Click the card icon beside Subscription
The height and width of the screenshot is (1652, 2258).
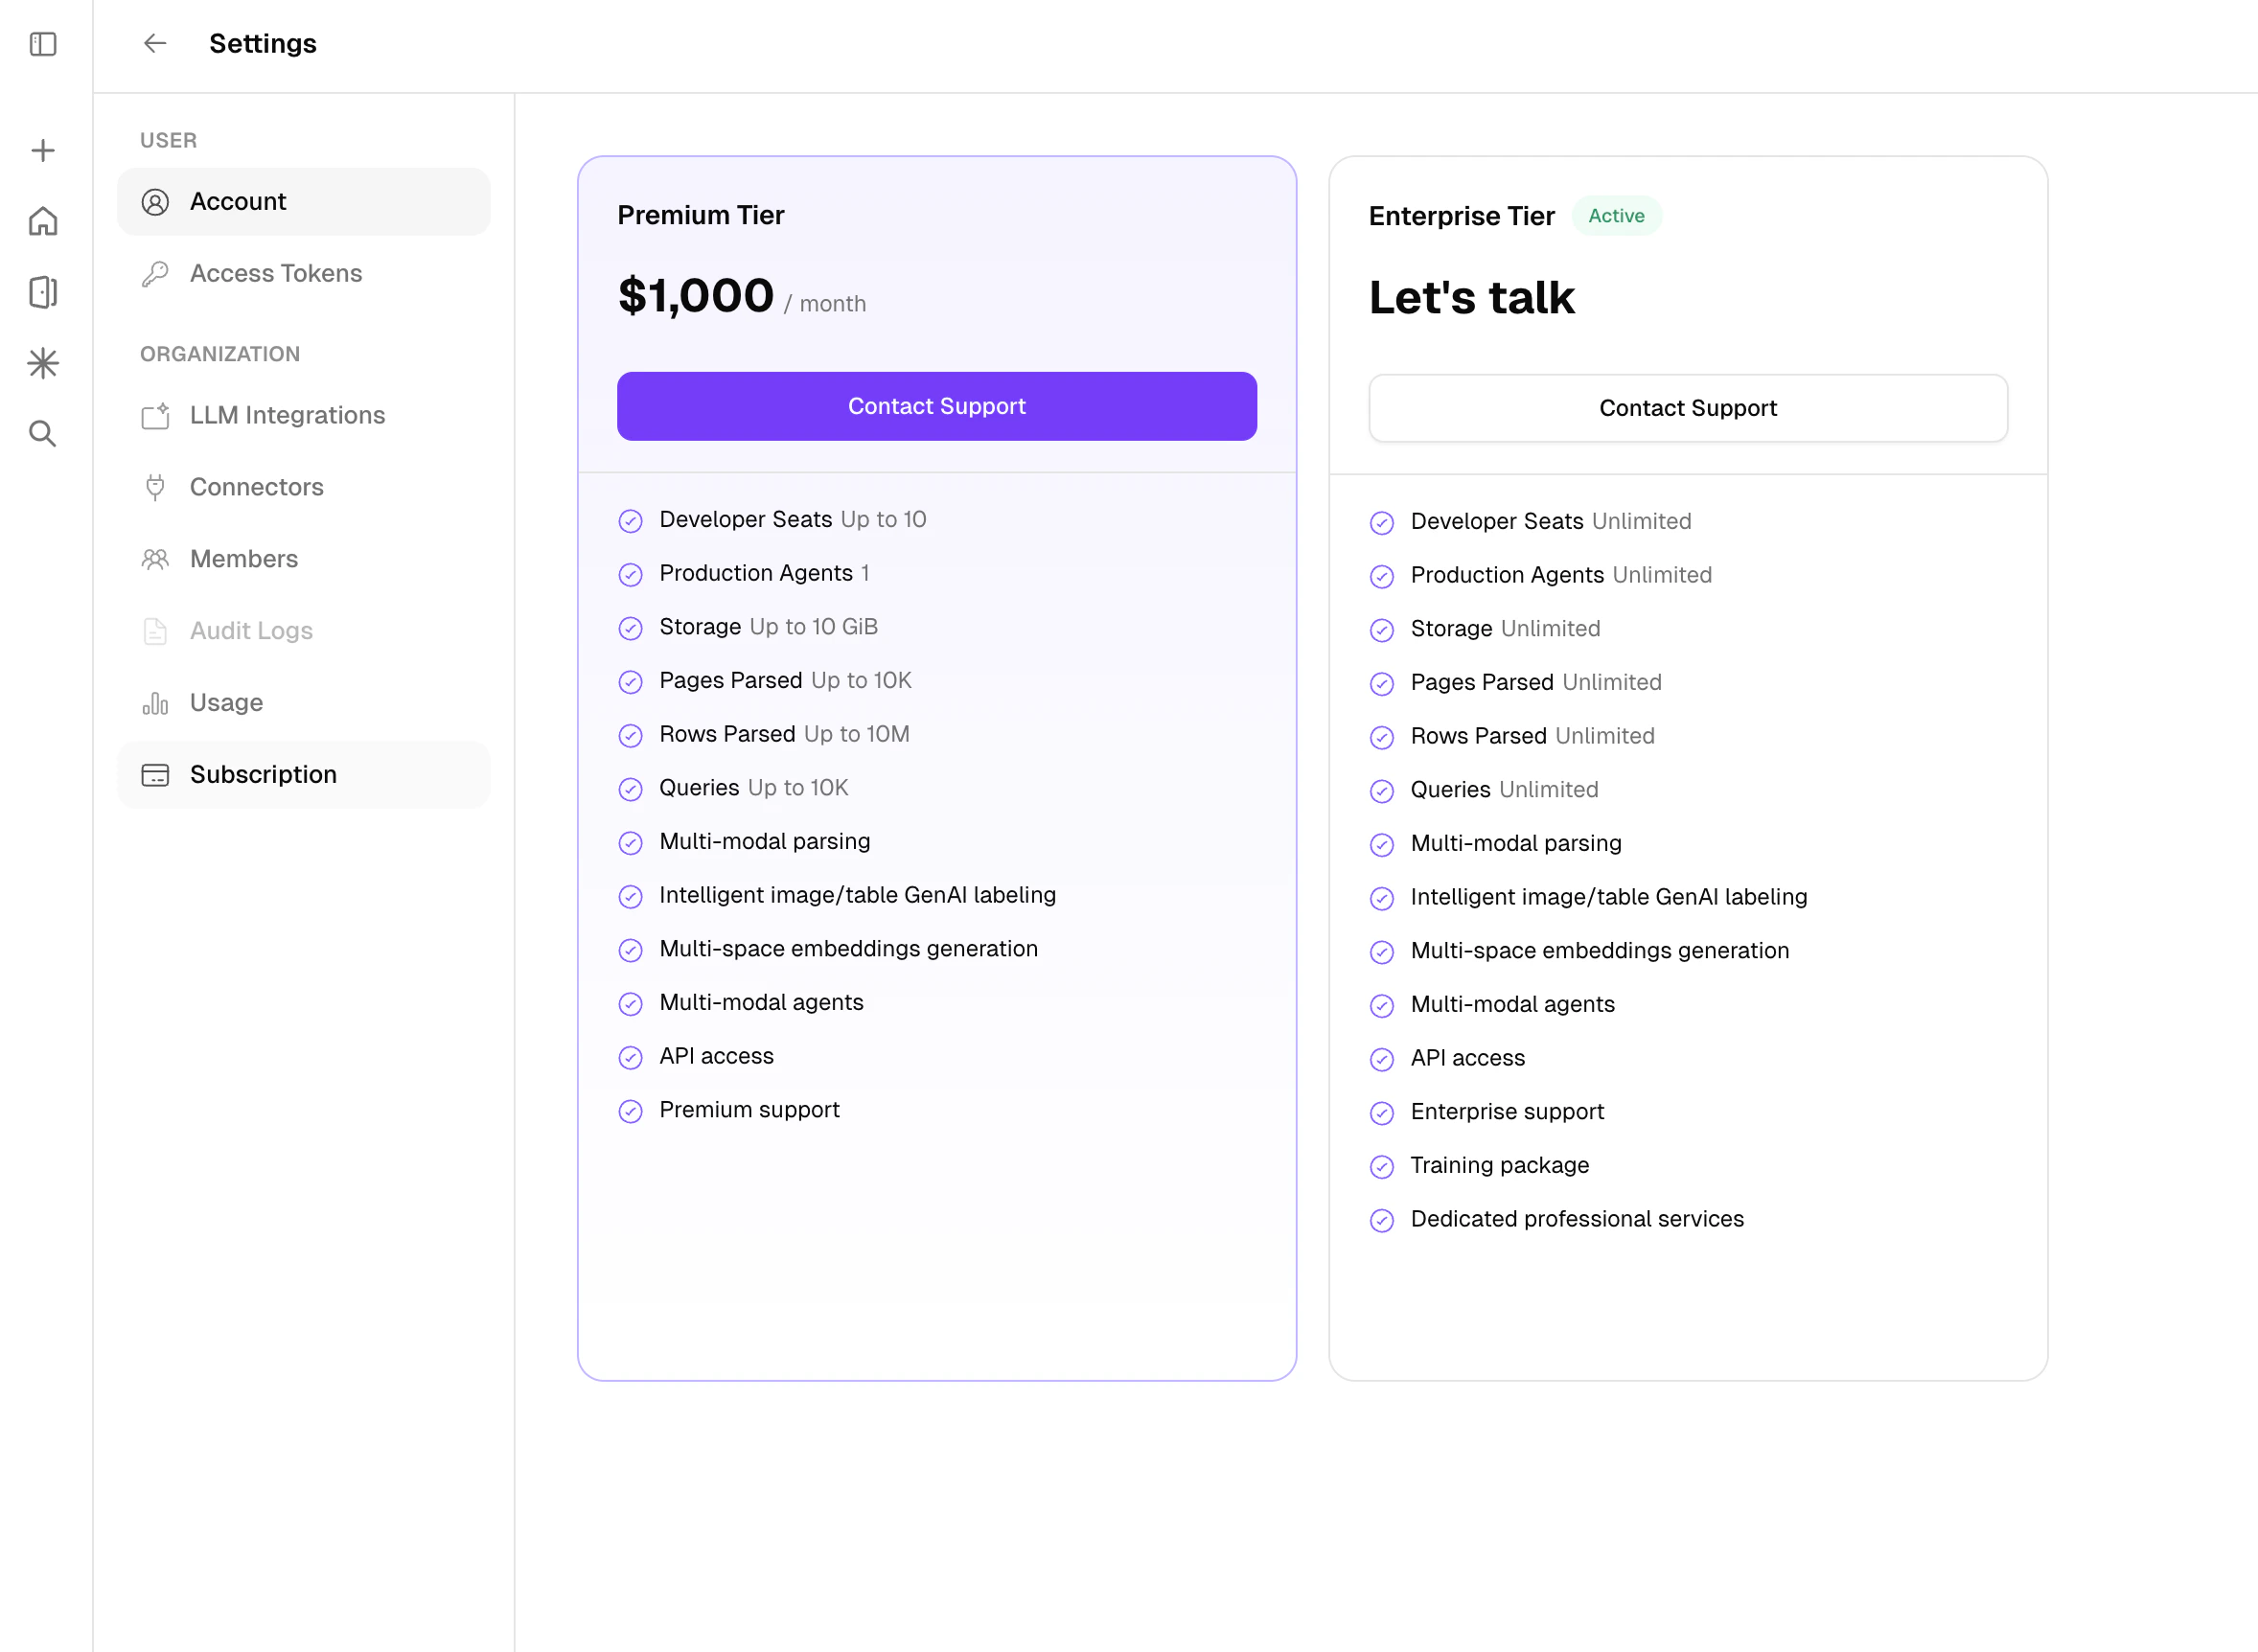point(155,774)
